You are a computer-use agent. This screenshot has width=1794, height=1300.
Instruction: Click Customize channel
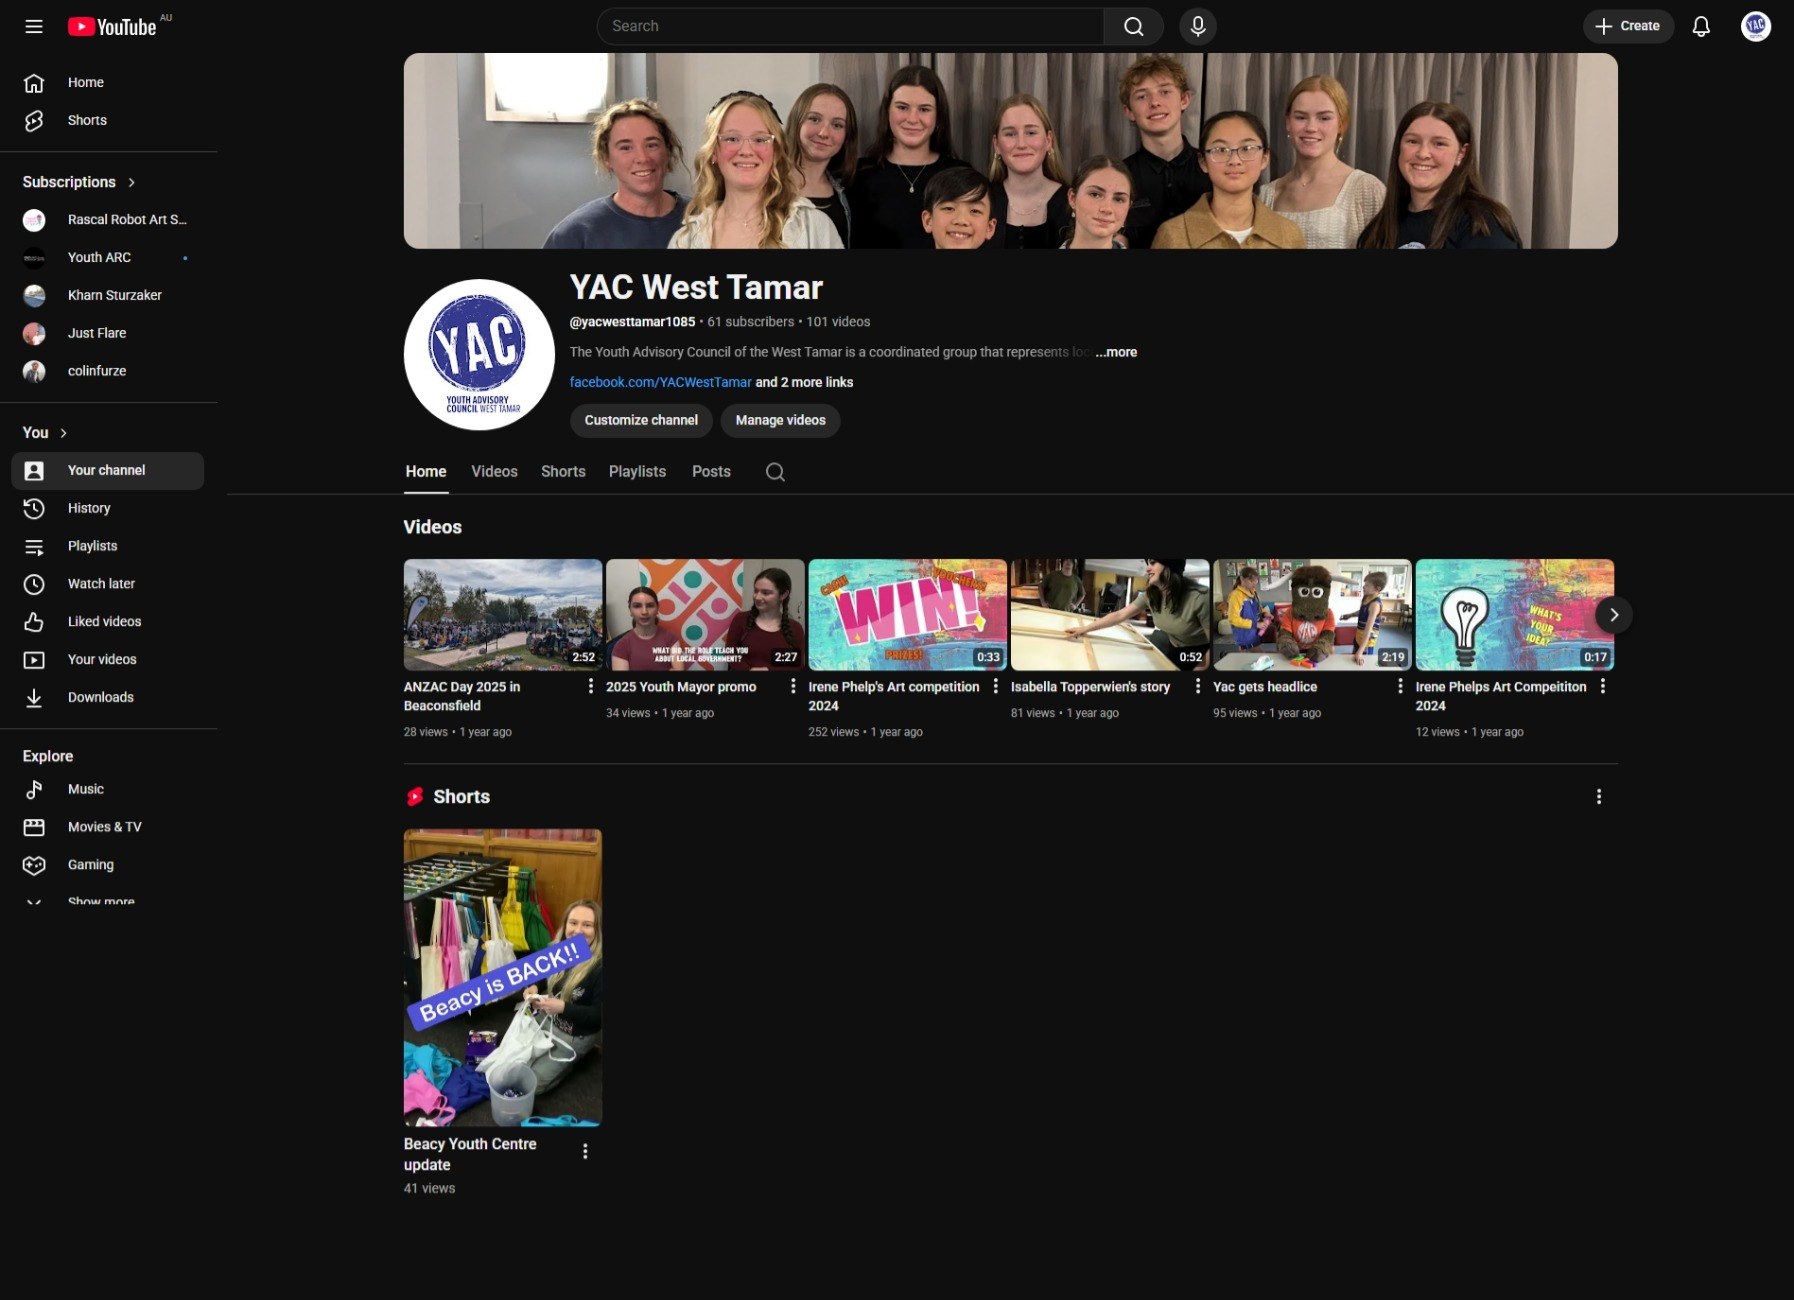(x=641, y=421)
